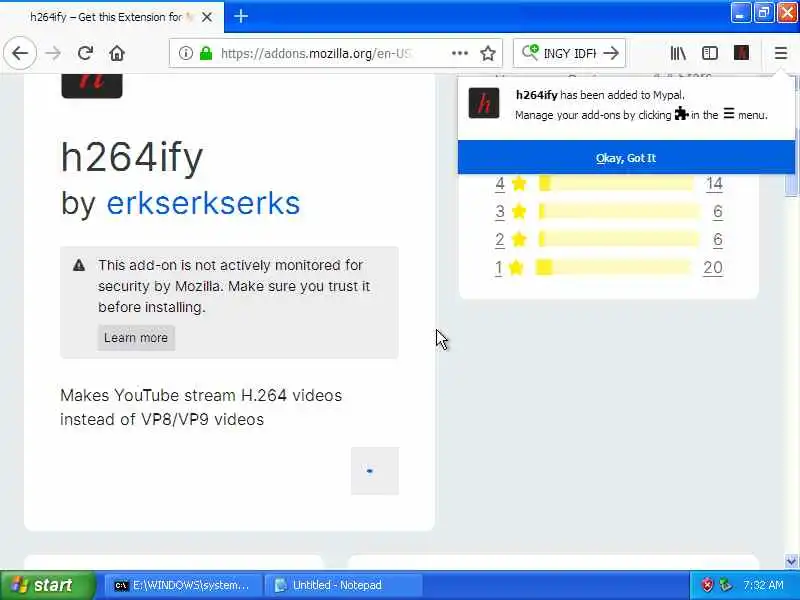Viewport: 800px width, 600px height.
Task: Click into the search box text
Action: pyautogui.click(x=569, y=53)
